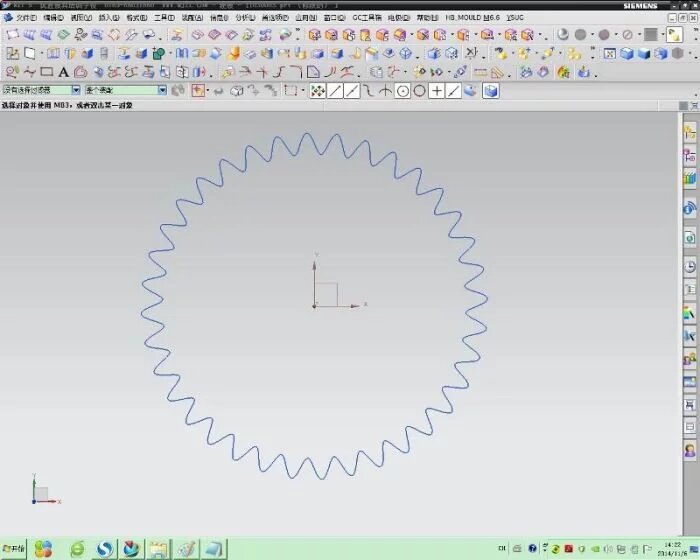The height and width of the screenshot is (560, 700).
Task: Open the HB_MOULD M6.6 menu
Action: [472, 18]
